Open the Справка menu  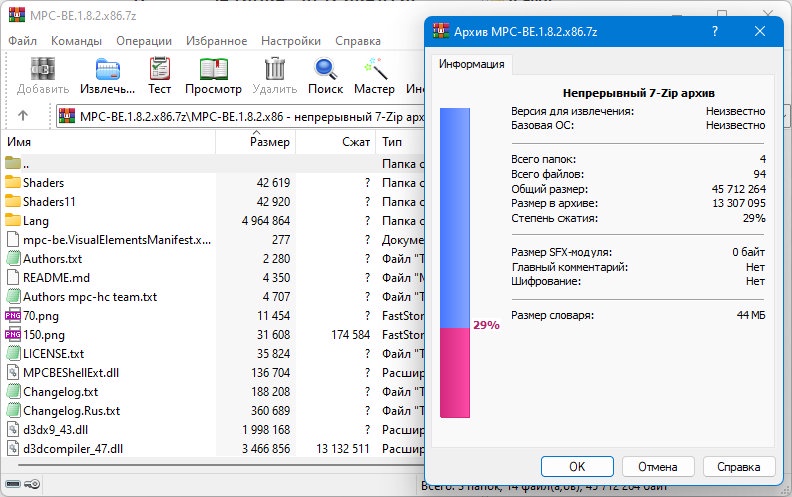point(358,41)
